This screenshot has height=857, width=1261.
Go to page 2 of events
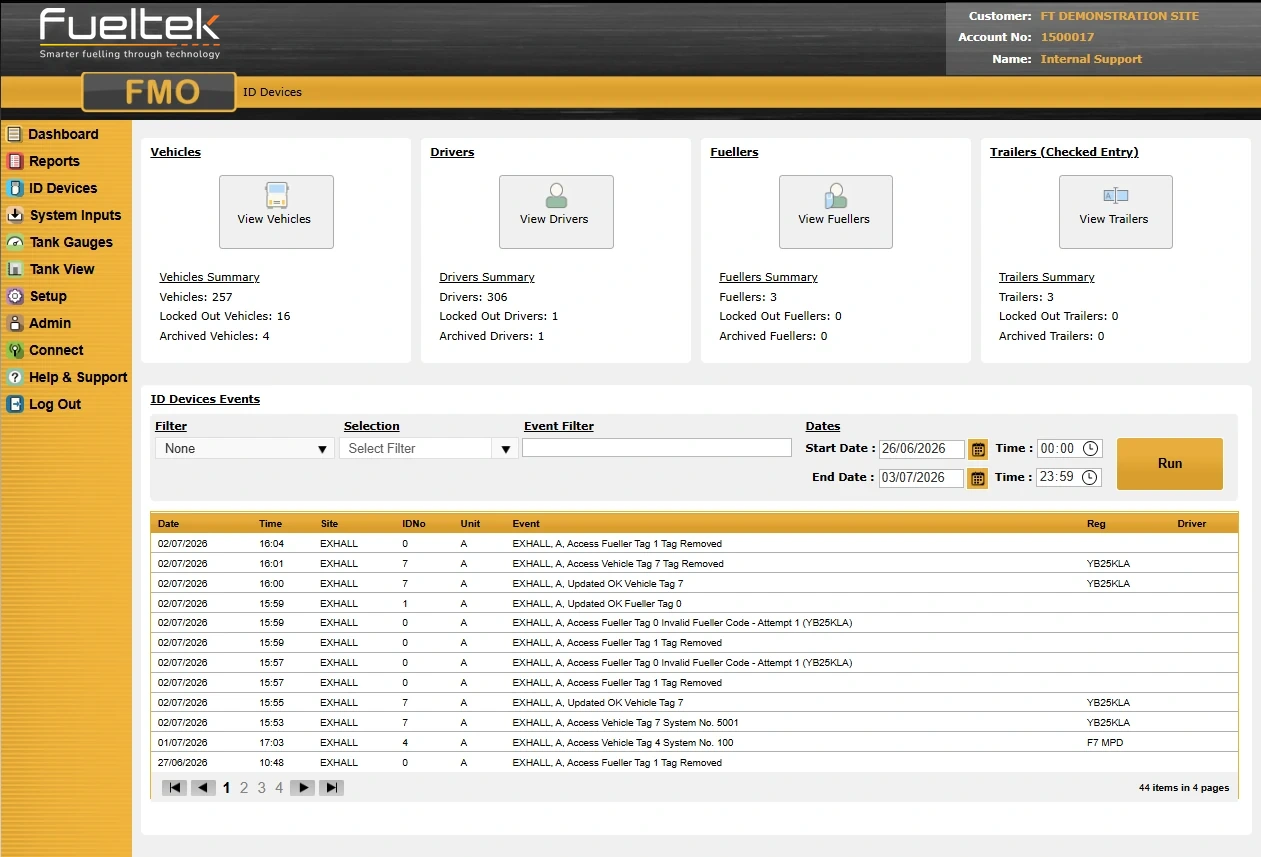click(x=244, y=788)
